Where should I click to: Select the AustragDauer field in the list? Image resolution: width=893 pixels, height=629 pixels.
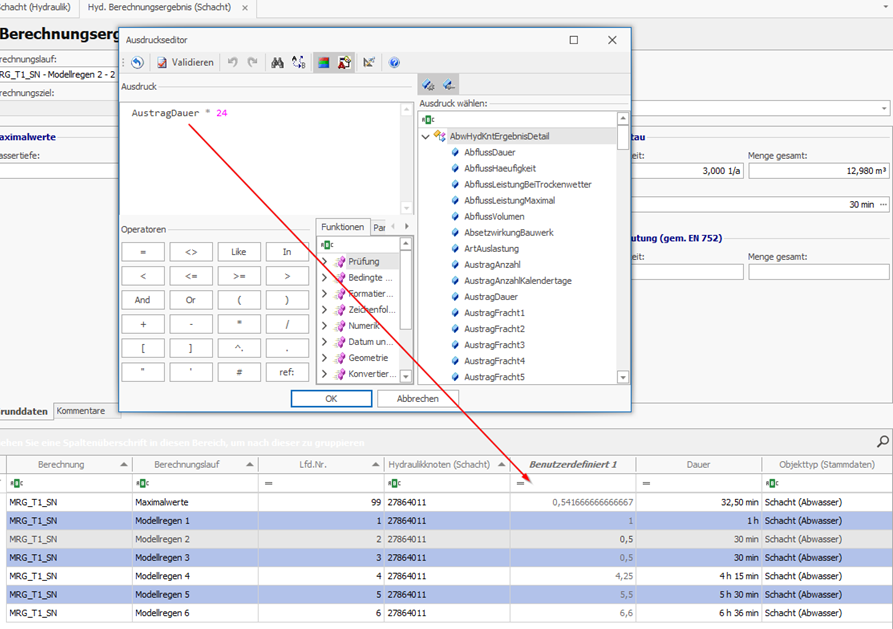490,297
